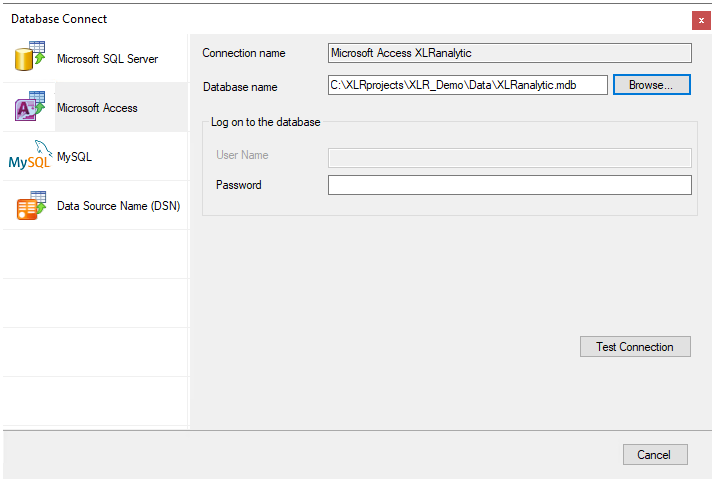This screenshot has width=716, height=484.
Task: Click the 'User Name' label
Action: tap(242, 155)
